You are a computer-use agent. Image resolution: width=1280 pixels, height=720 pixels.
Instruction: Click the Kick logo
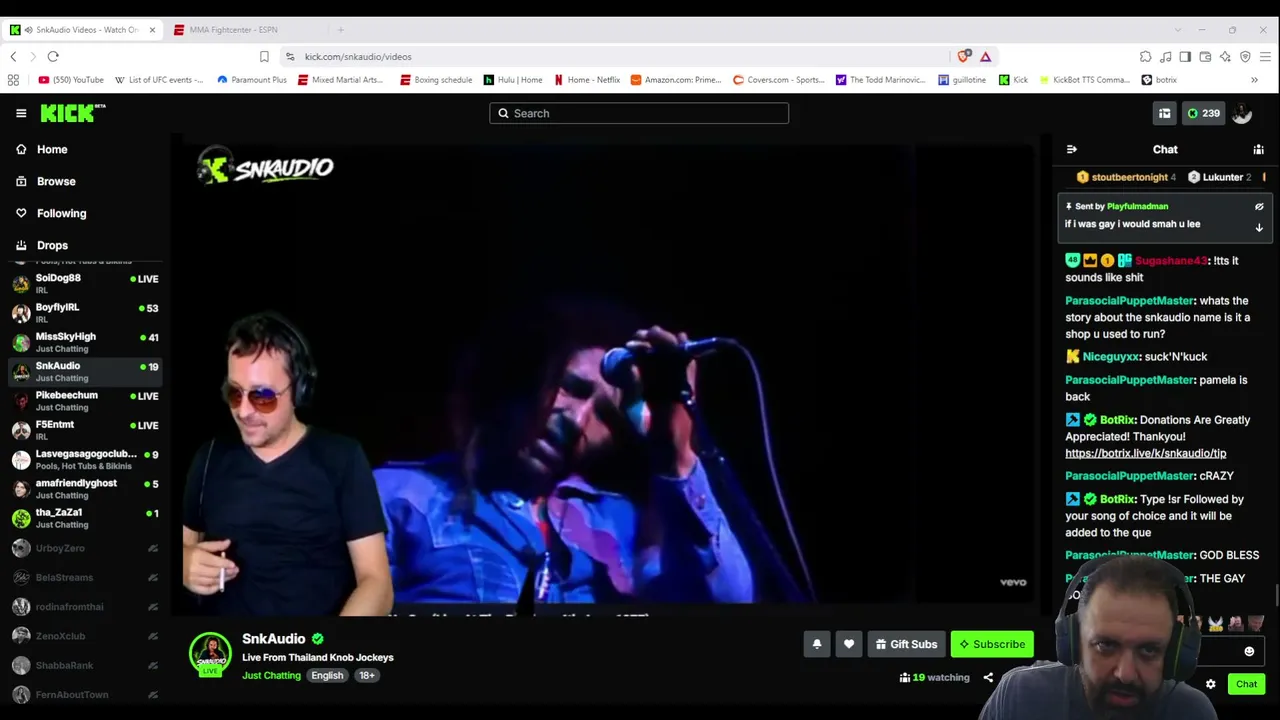(73, 113)
